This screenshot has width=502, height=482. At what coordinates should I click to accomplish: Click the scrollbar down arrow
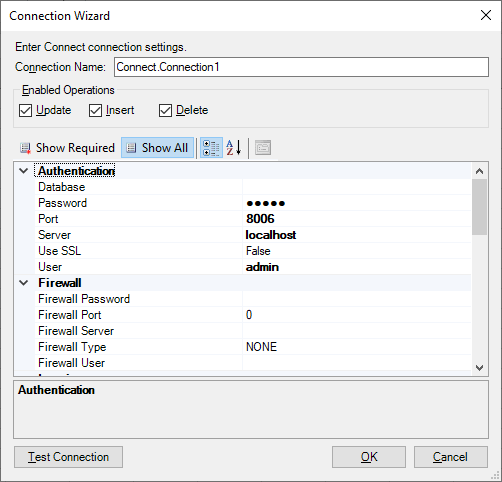click(480, 368)
